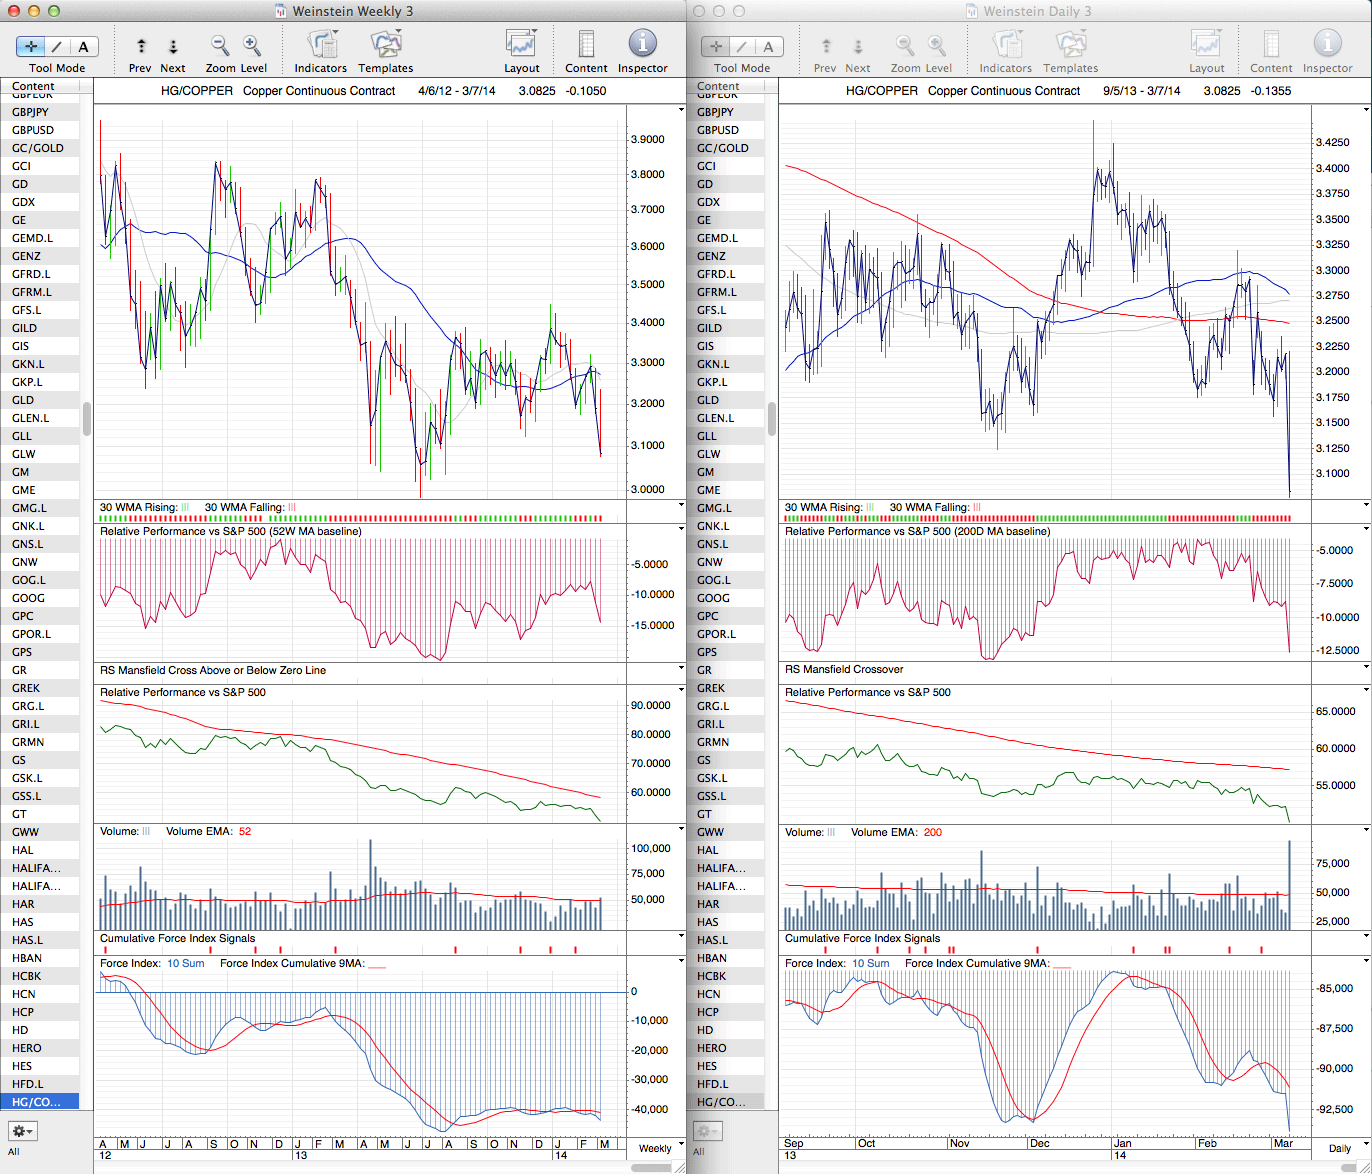1372x1174 pixels.
Task: Click the Weekly symbol list scrollbar thumb
Action: [x=87, y=419]
